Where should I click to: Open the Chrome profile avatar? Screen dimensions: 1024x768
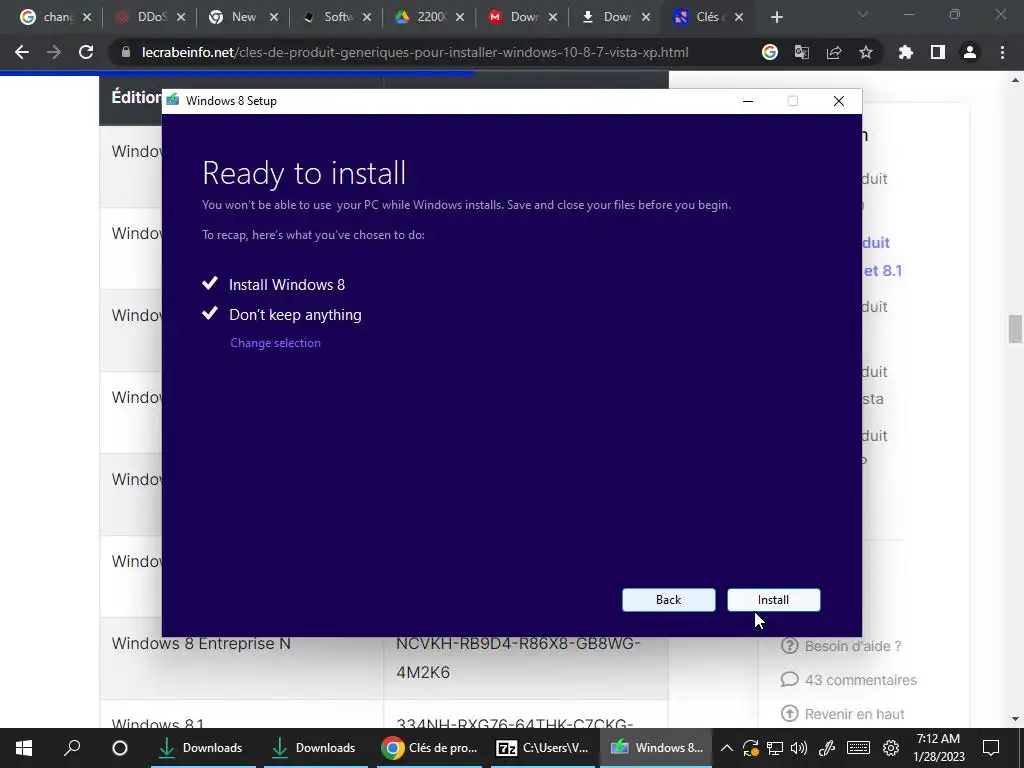coord(969,52)
